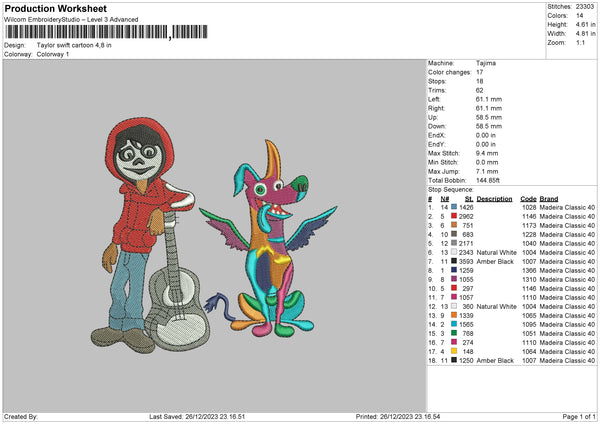The width and height of the screenshot is (600, 424).
Task: Click the hooded boy in the design preview
Action: (x=142, y=233)
